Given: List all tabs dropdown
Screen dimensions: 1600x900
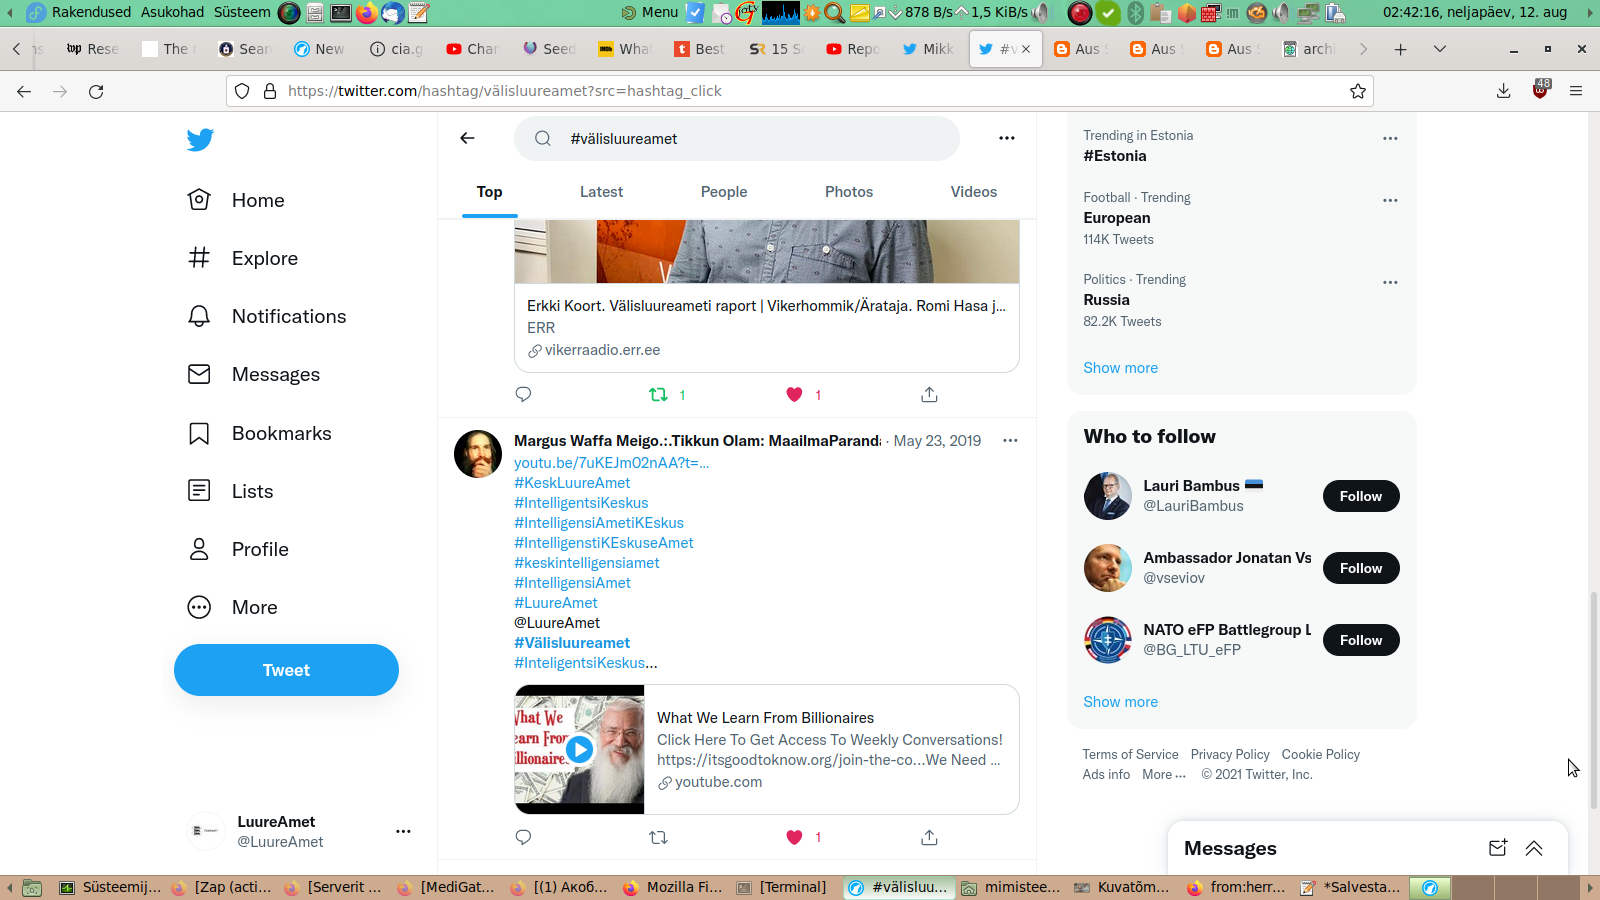Looking at the screenshot, I should click(x=1440, y=49).
